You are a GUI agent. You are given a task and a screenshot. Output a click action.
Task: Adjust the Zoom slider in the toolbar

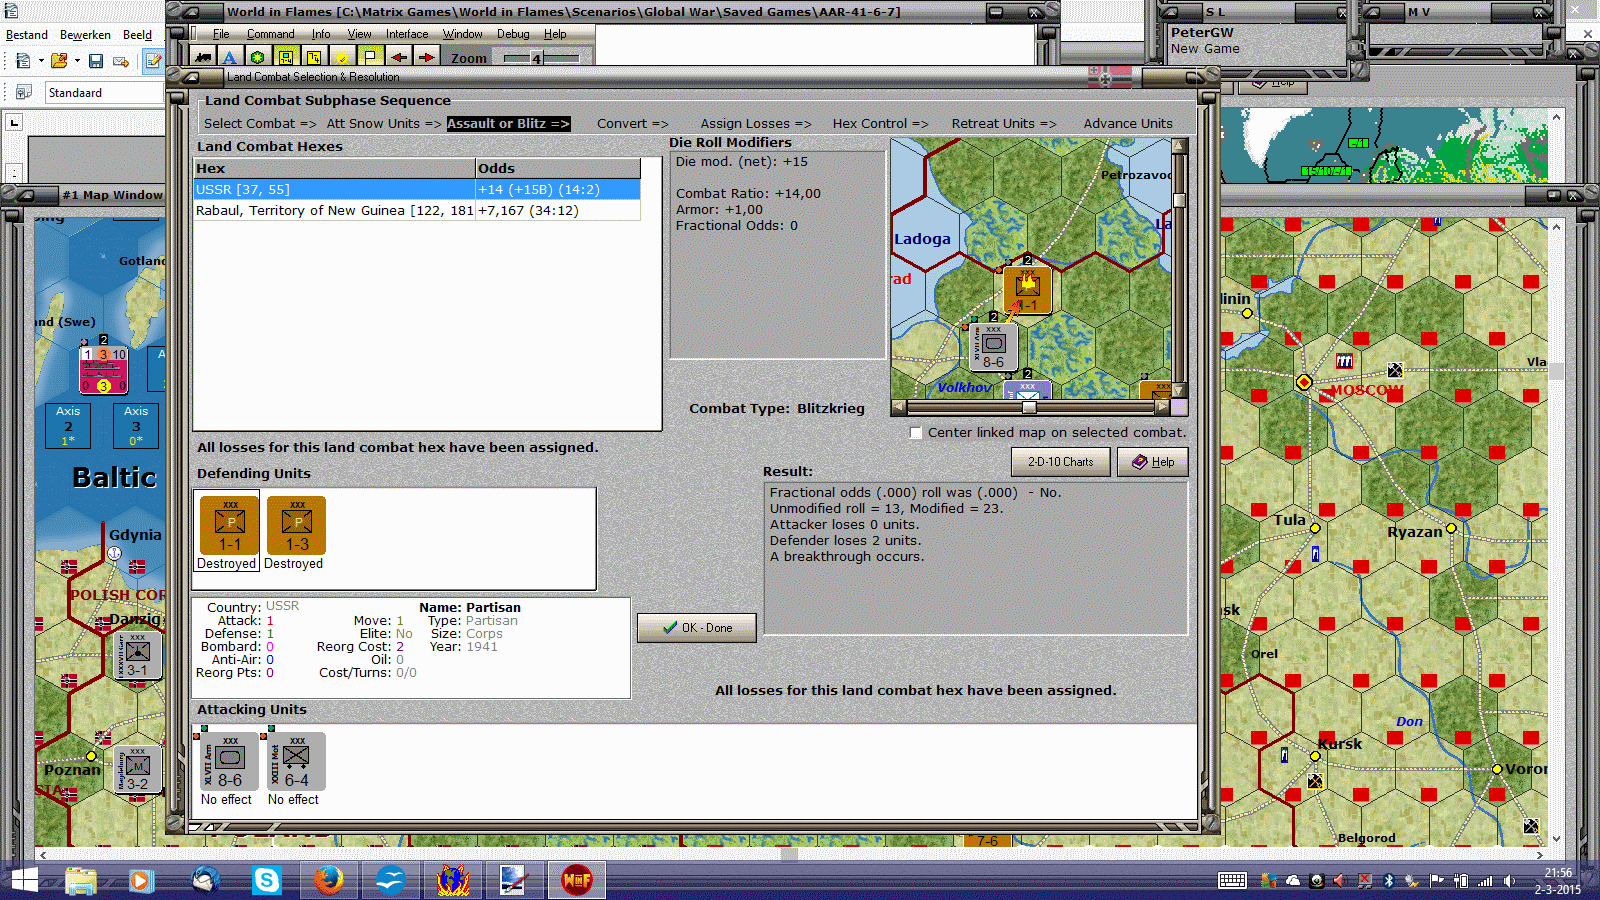pyautogui.click(x=536, y=58)
